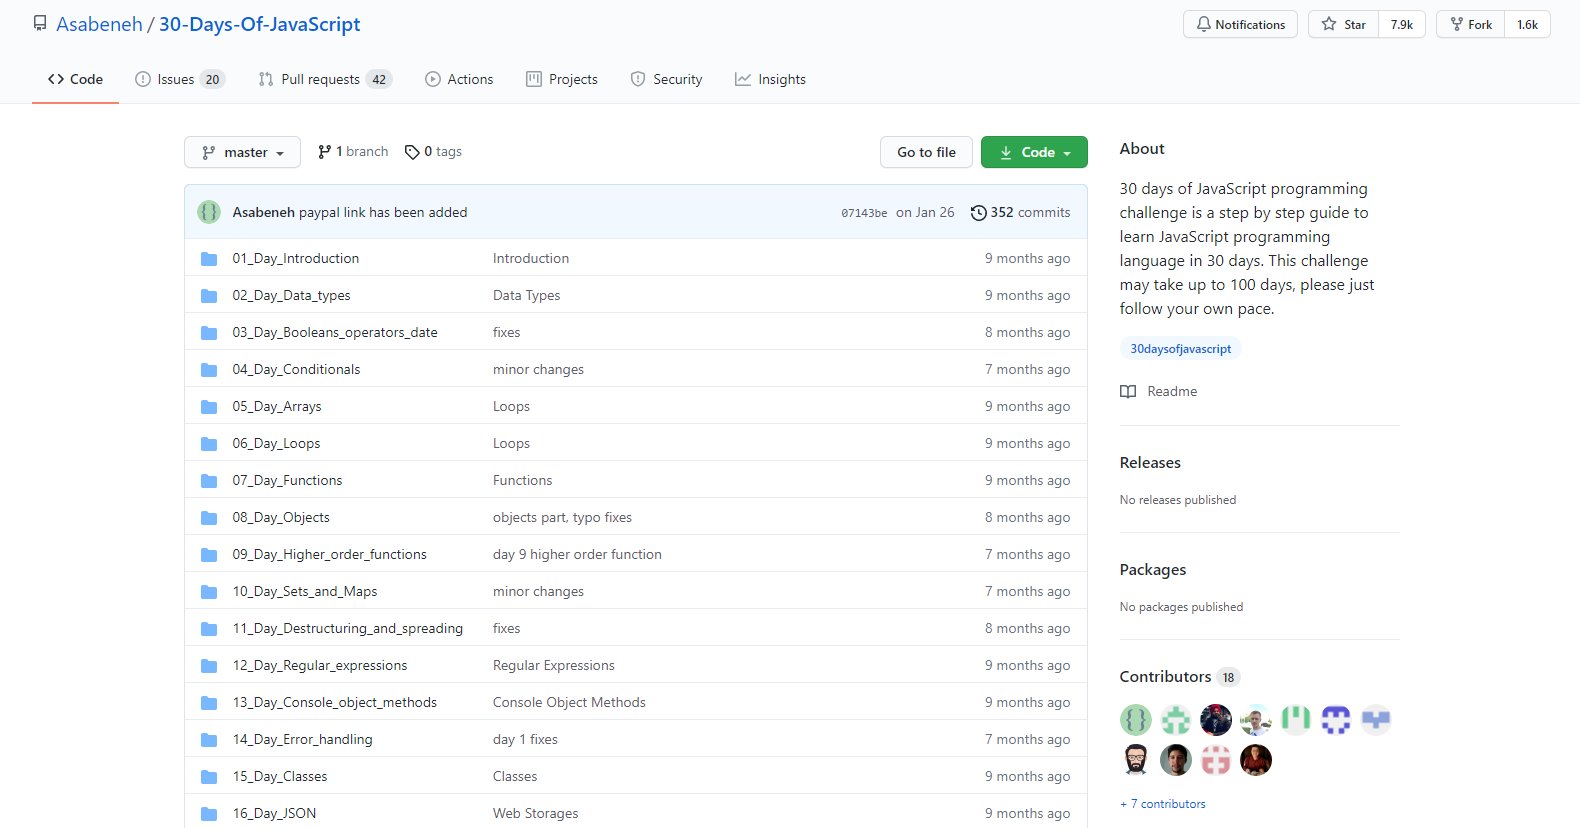Open the 11_Day_Destructuring_and_spreading folder
Viewport: 1580px width, 828px height.
(x=348, y=629)
